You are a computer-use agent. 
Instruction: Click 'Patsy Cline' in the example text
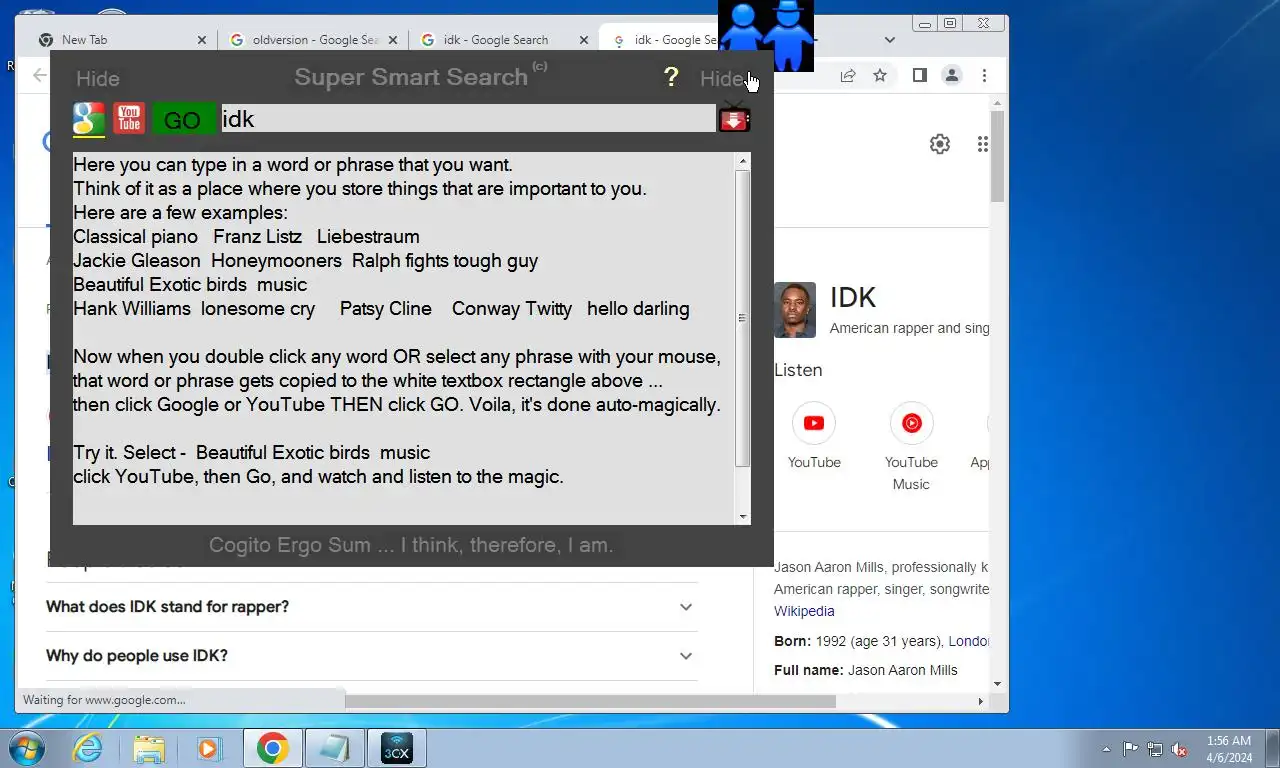386,309
